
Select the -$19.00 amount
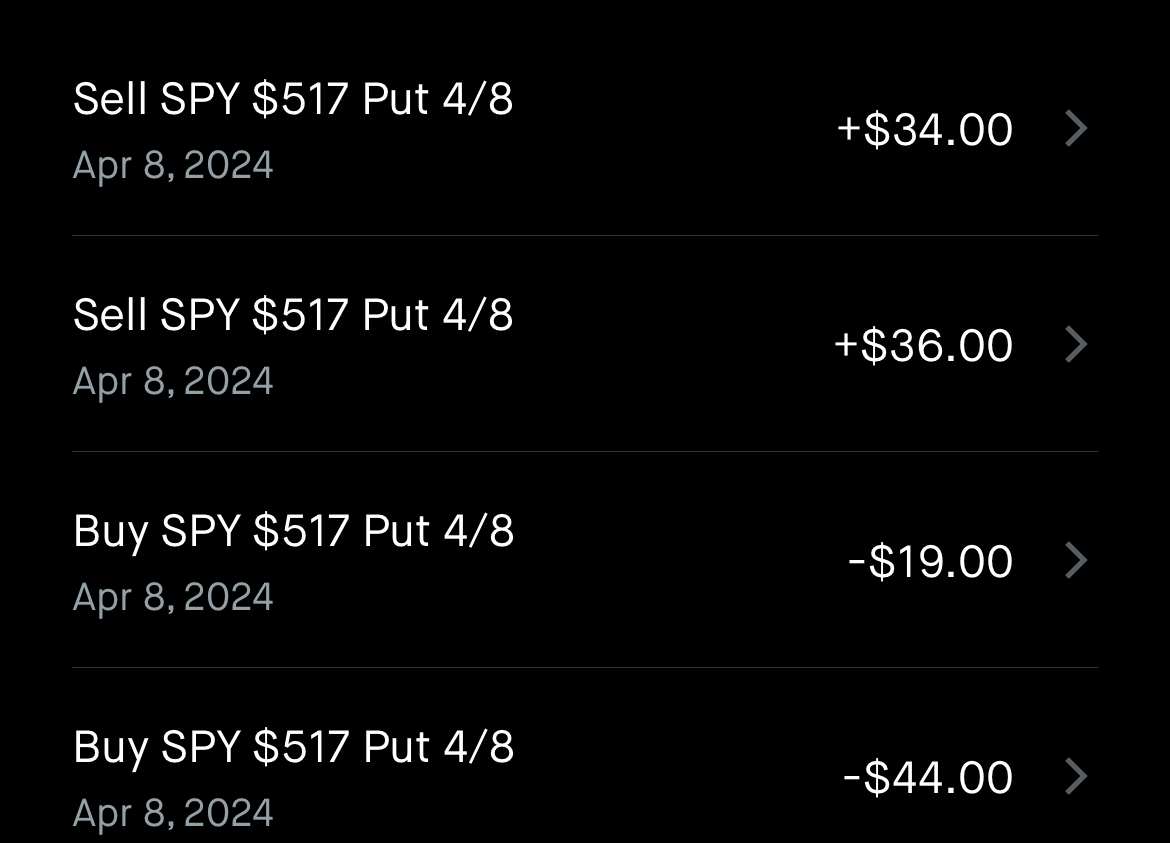point(929,562)
